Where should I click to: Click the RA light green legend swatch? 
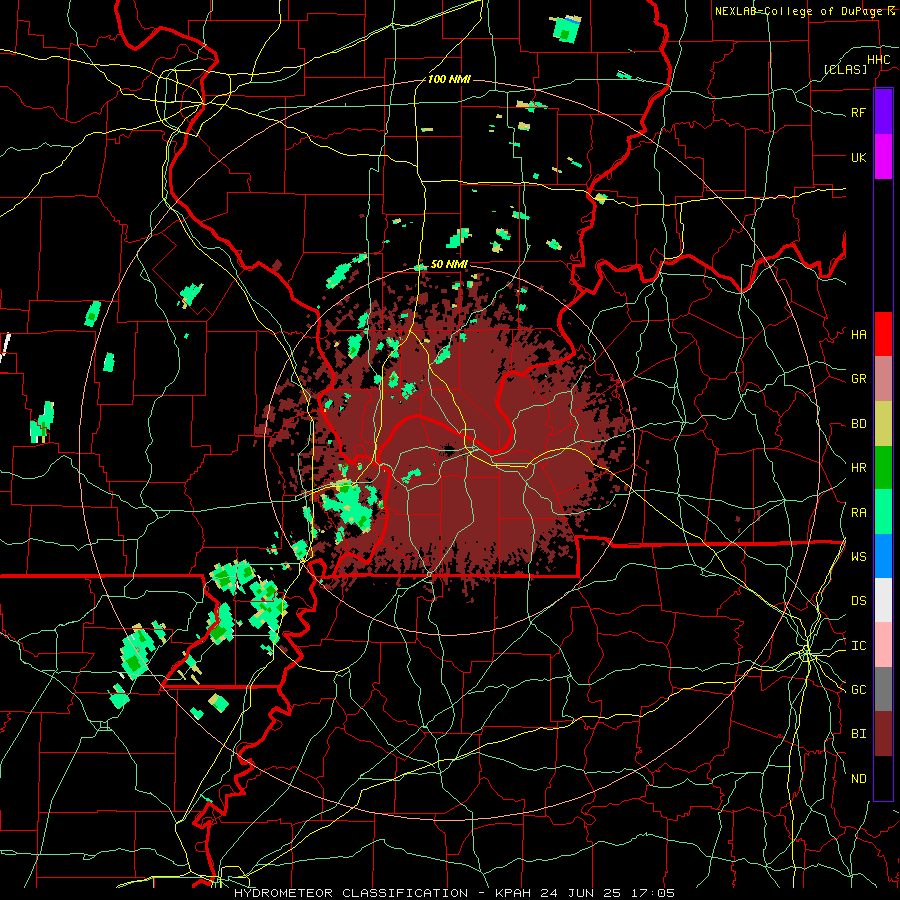[x=883, y=511]
